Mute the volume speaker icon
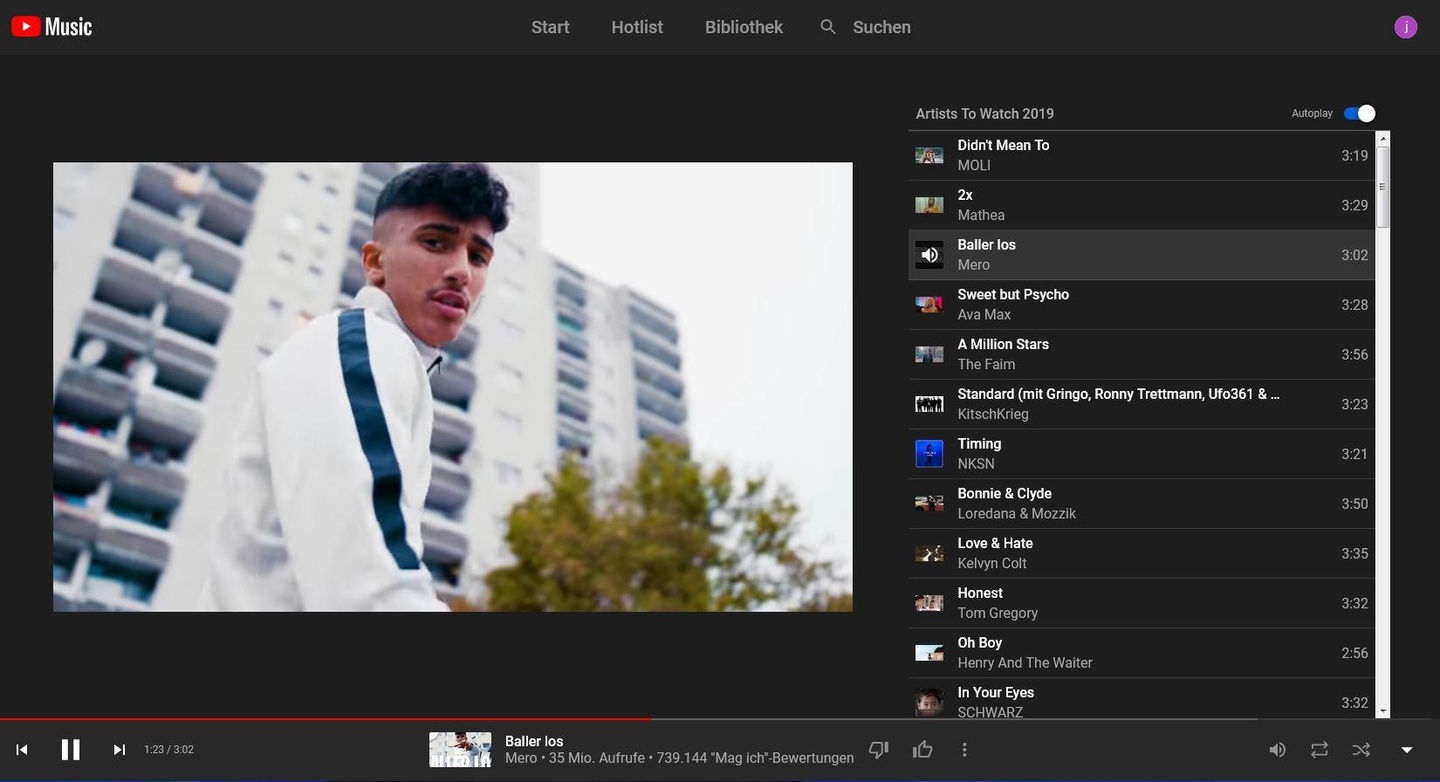1440x782 pixels. [x=1277, y=750]
